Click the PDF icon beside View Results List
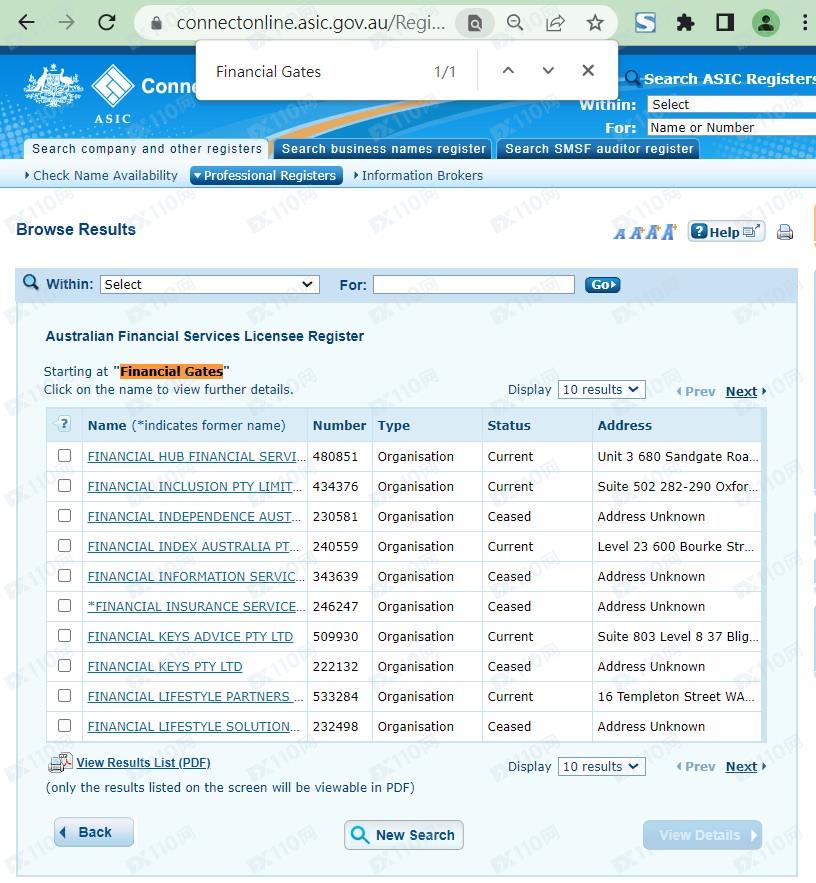Viewport: 816px width, 883px height. coord(61,762)
